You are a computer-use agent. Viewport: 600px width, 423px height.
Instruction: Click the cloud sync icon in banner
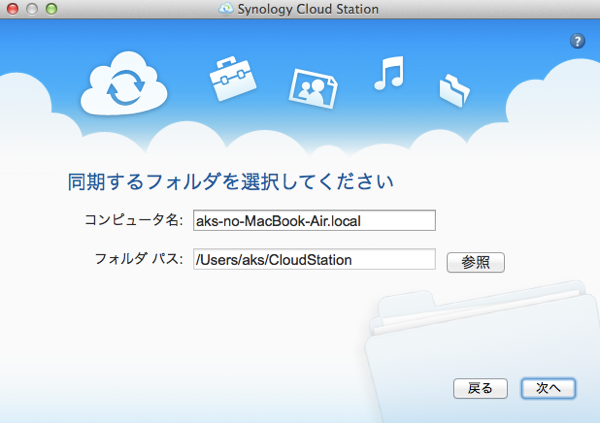point(124,83)
